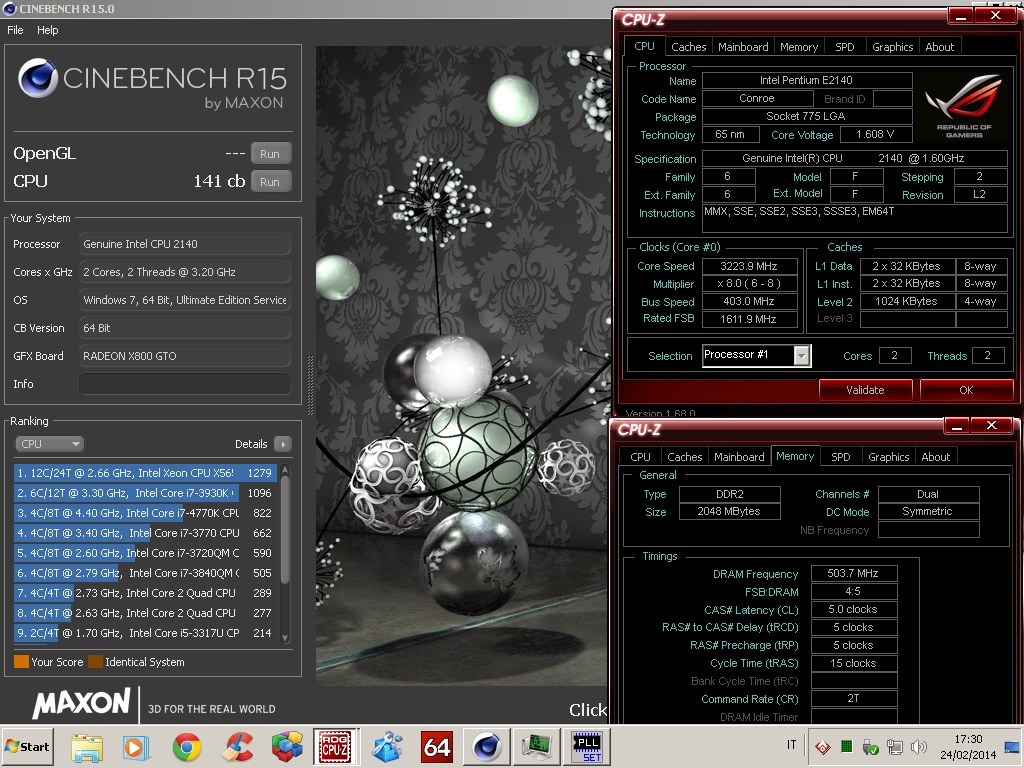The width and height of the screenshot is (1024, 768).
Task: Select ranking entry 1 Intel Xeon 12C/24T
Action: pyautogui.click(x=145, y=473)
